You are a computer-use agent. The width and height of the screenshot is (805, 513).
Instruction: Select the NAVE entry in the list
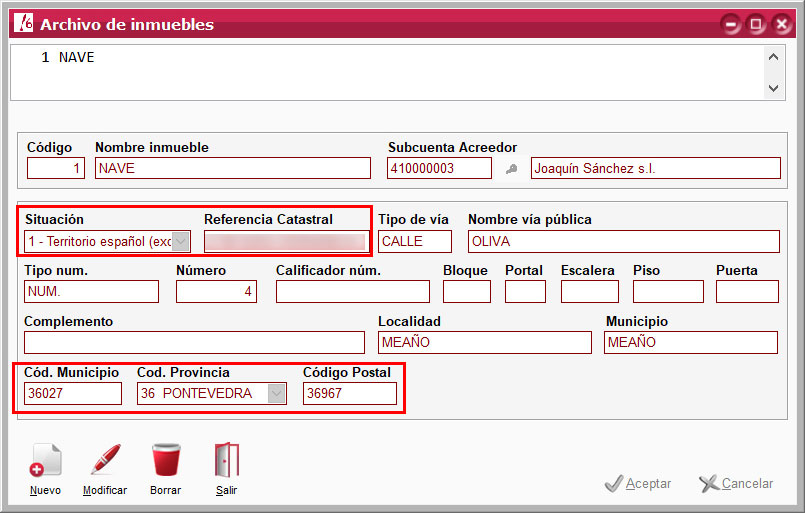point(77,58)
